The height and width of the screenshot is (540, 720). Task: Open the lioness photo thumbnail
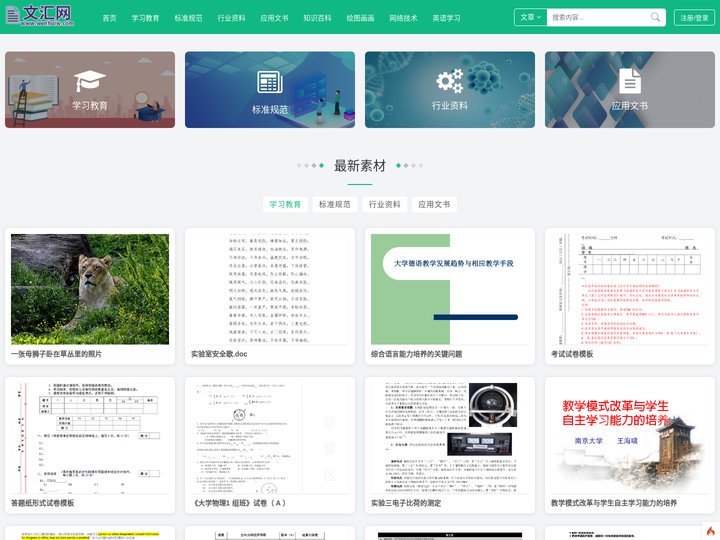(x=90, y=289)
